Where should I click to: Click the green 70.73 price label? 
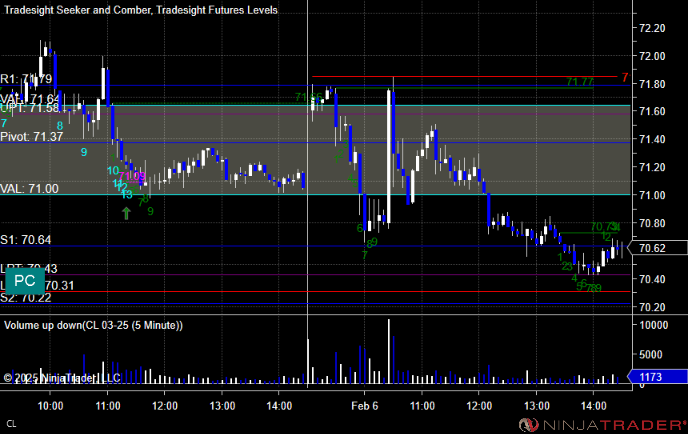pos(604,226)
